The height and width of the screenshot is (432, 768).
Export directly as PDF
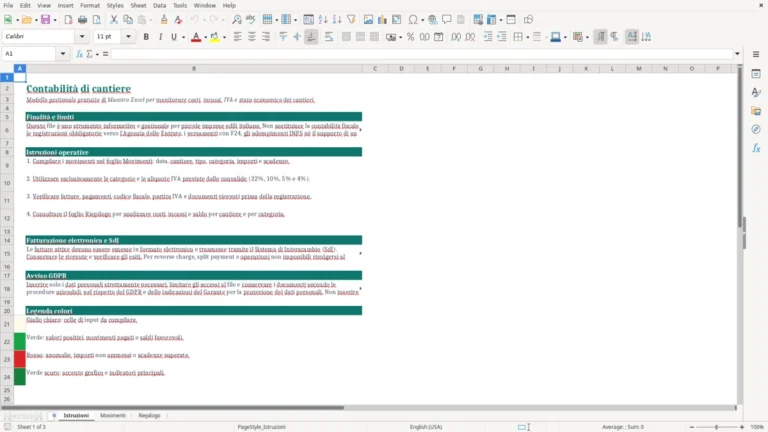(68, 20)
